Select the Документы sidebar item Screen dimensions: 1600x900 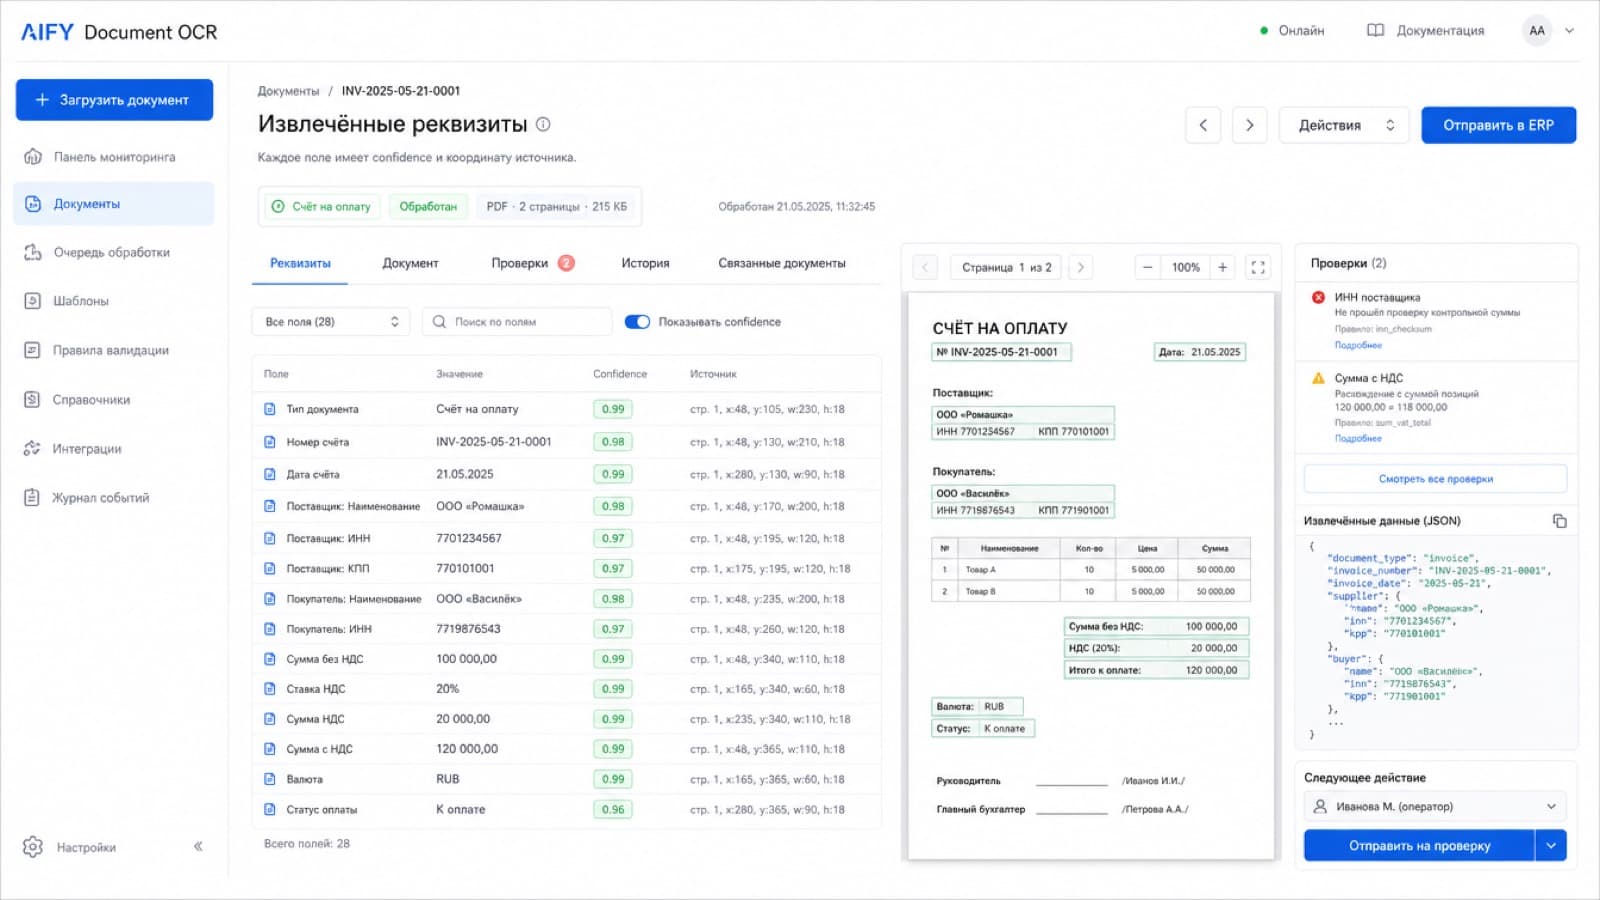[114, 204]
